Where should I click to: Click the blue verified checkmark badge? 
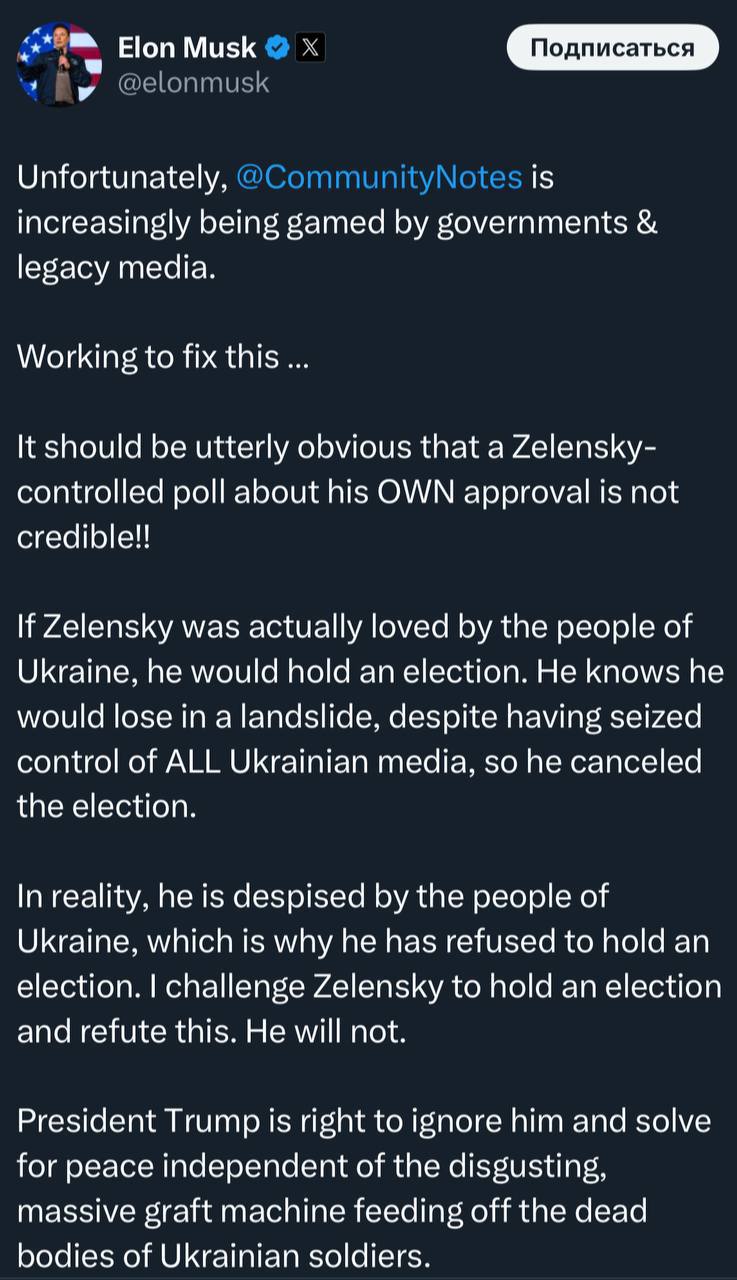coord(278,47)
